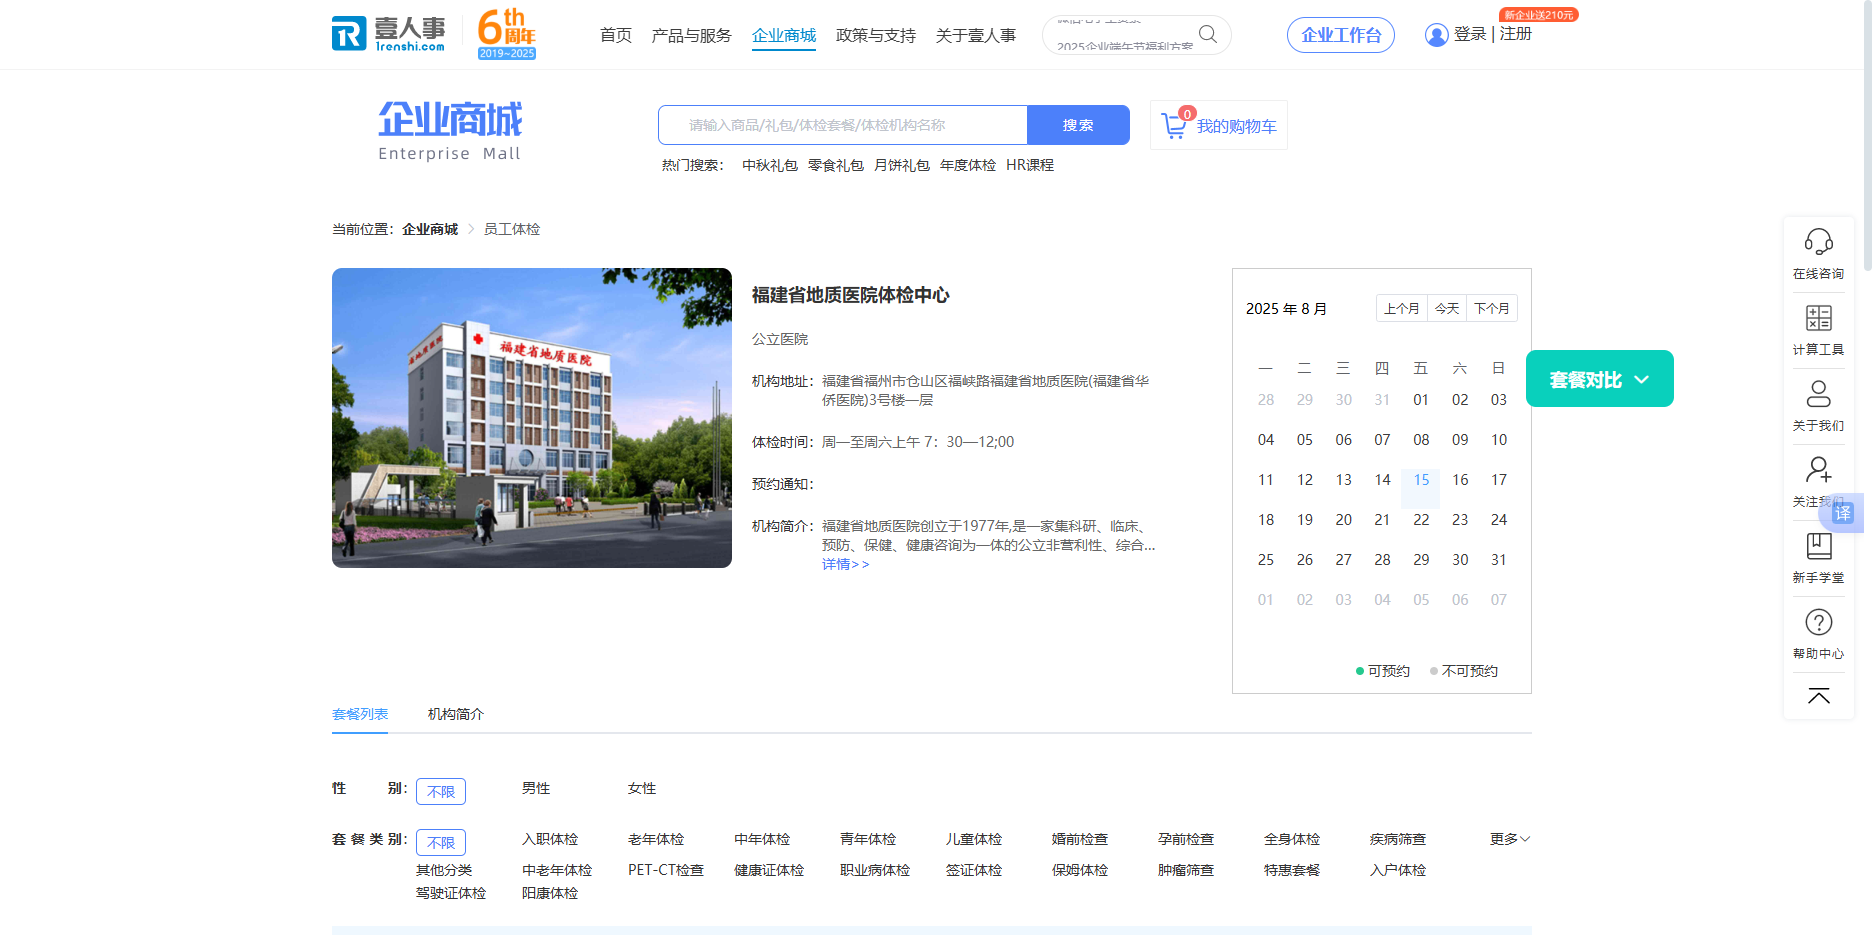This screenshot has height=935, width=1872.
Task: Select 女性 gender filter
Action: (642, 788)
